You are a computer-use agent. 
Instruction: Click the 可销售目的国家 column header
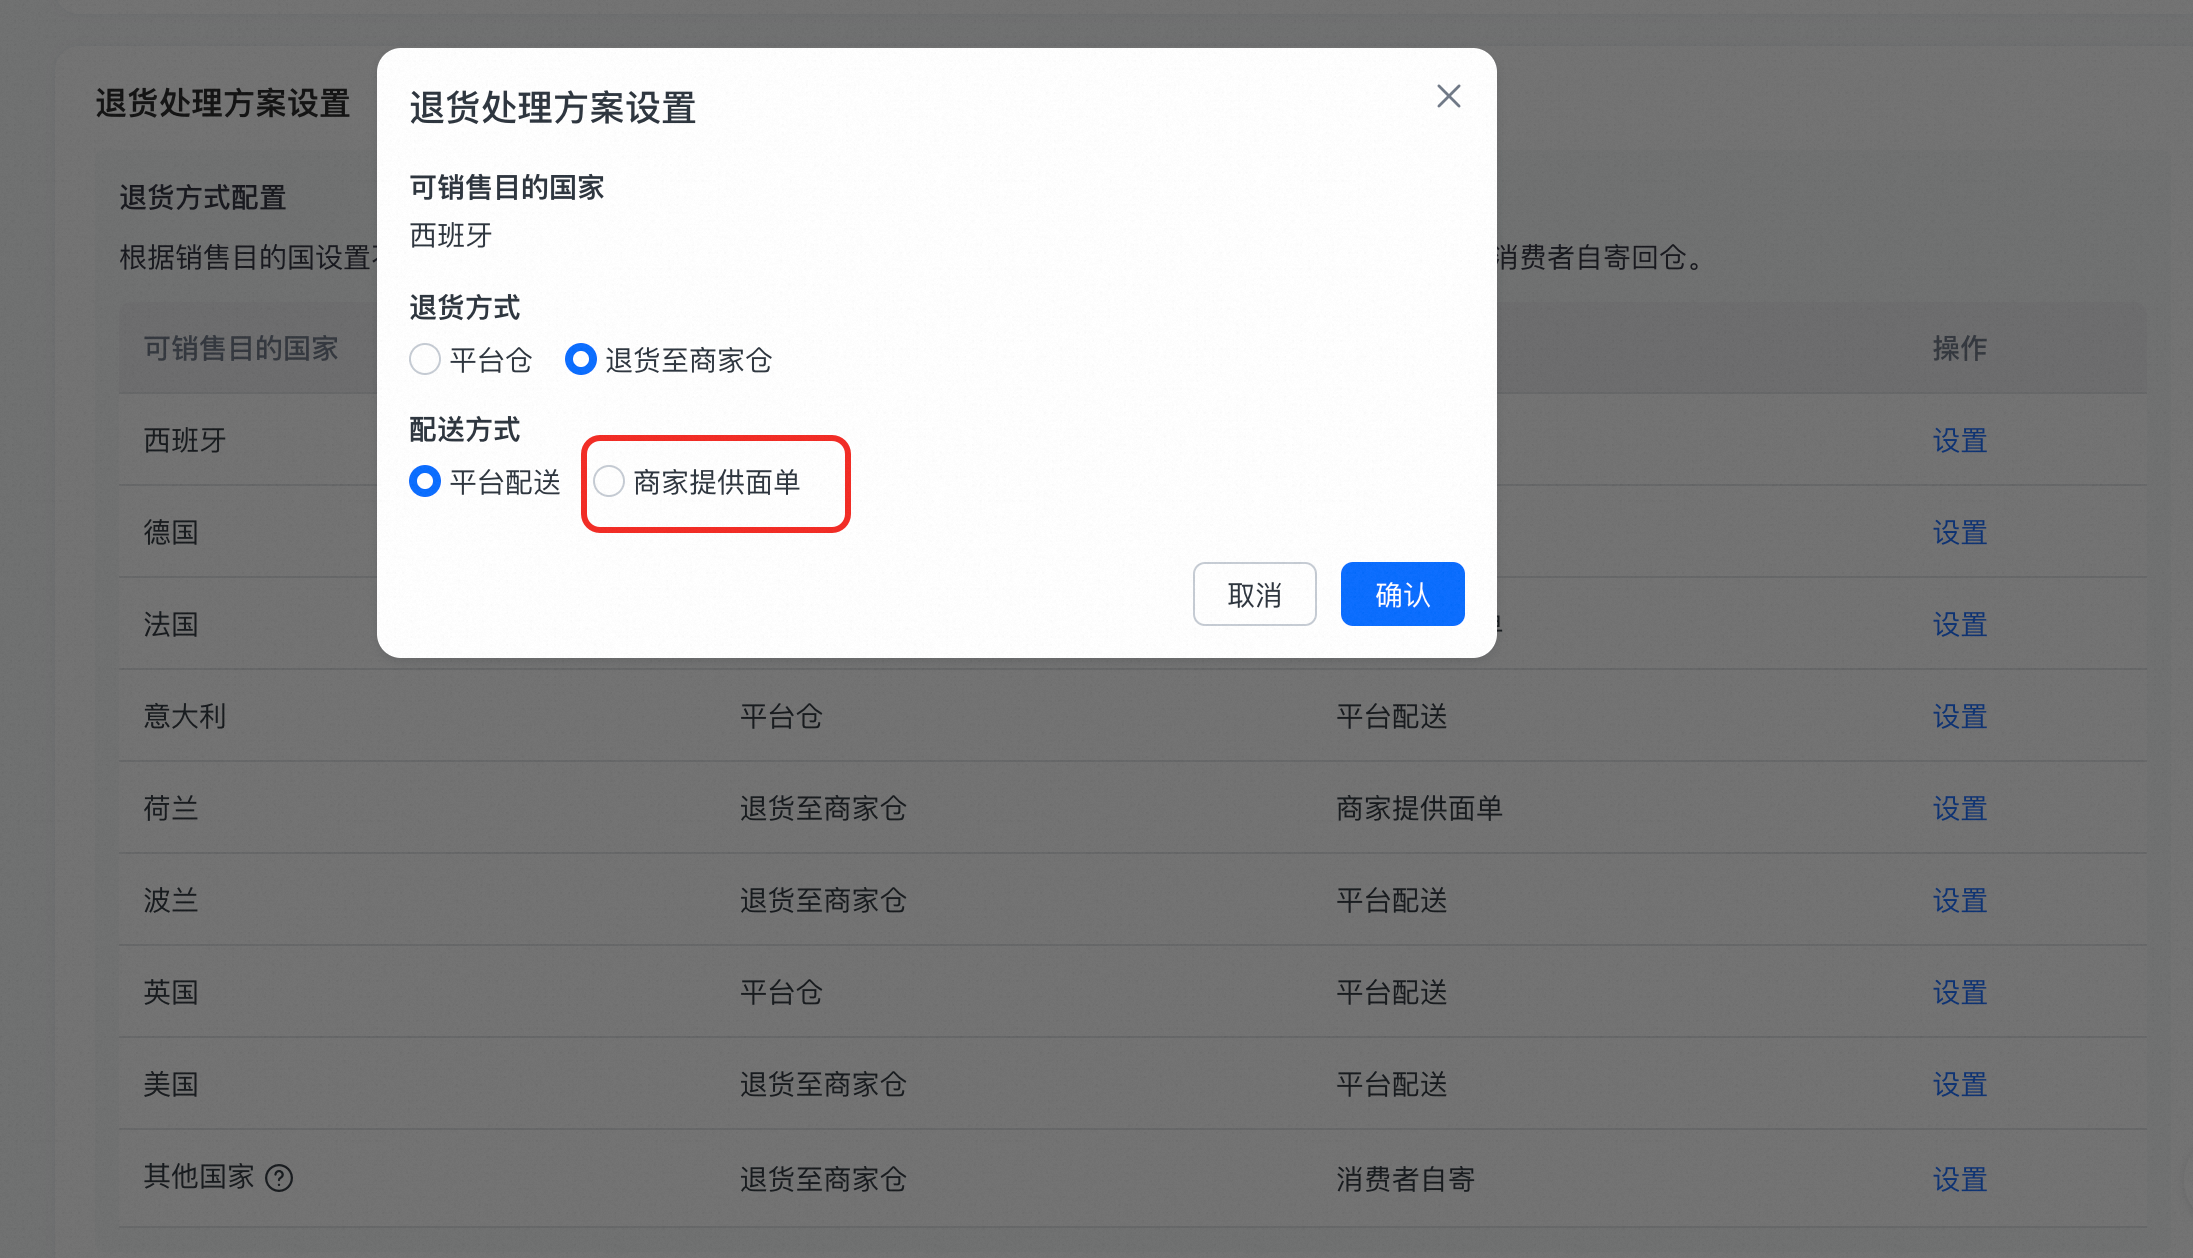(x=240, y=348)
